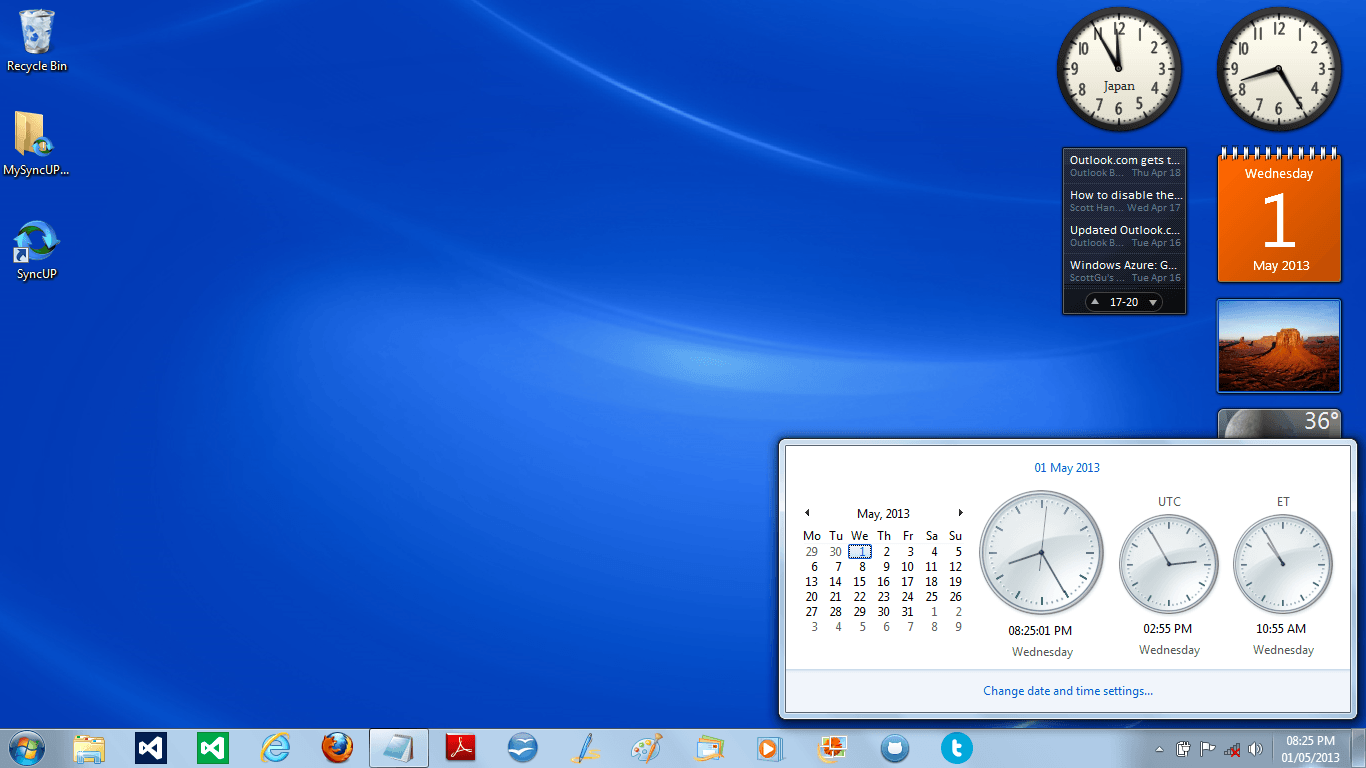Click the Change date and time settings link
Viewport: 1366px width, 768px height.
pos(1067,690)
